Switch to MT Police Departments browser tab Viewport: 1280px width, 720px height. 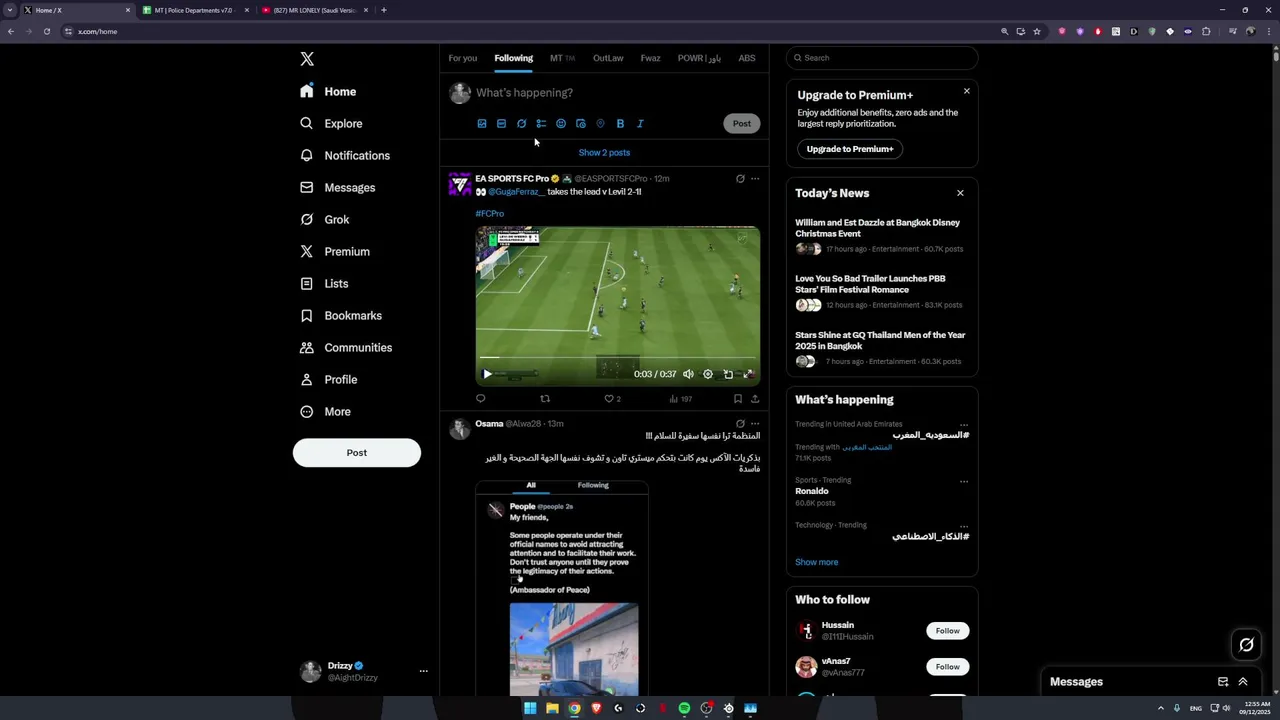(x=194, y=10)
